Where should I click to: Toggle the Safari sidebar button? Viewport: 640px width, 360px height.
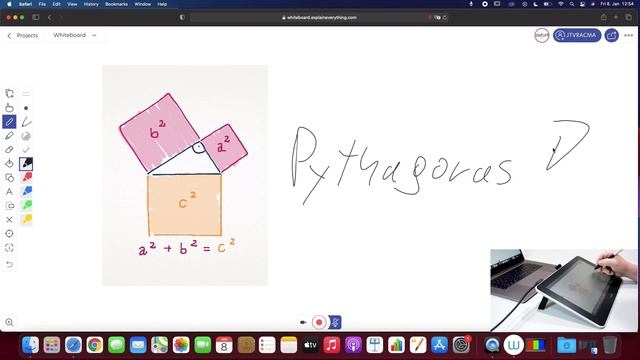[x=36, y=18]
